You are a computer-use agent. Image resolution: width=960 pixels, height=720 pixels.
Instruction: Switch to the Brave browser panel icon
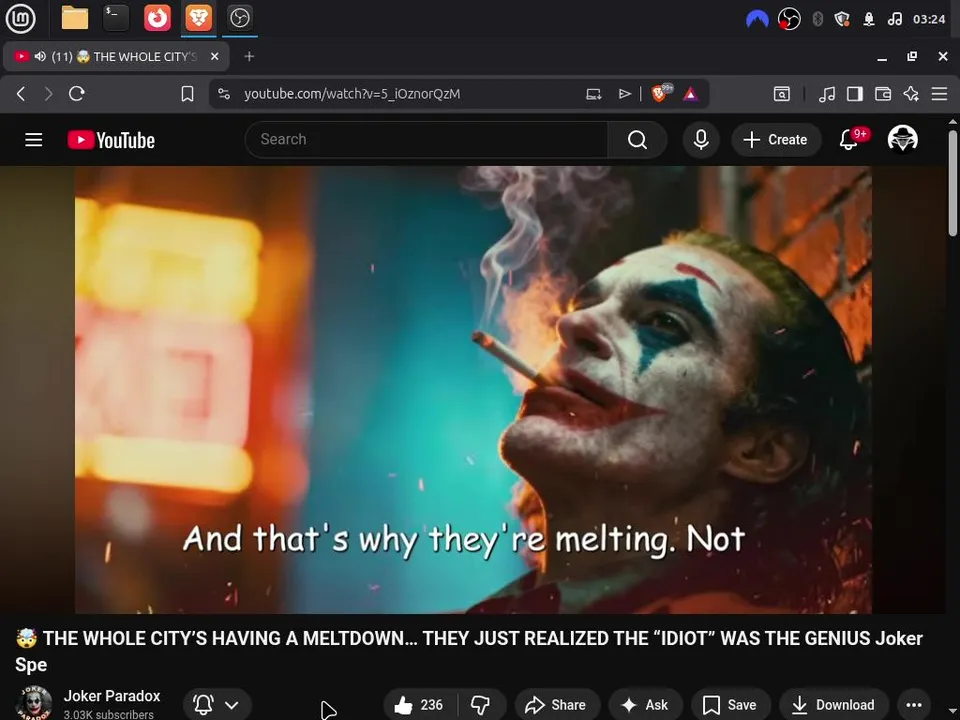[x=198, y=18]
